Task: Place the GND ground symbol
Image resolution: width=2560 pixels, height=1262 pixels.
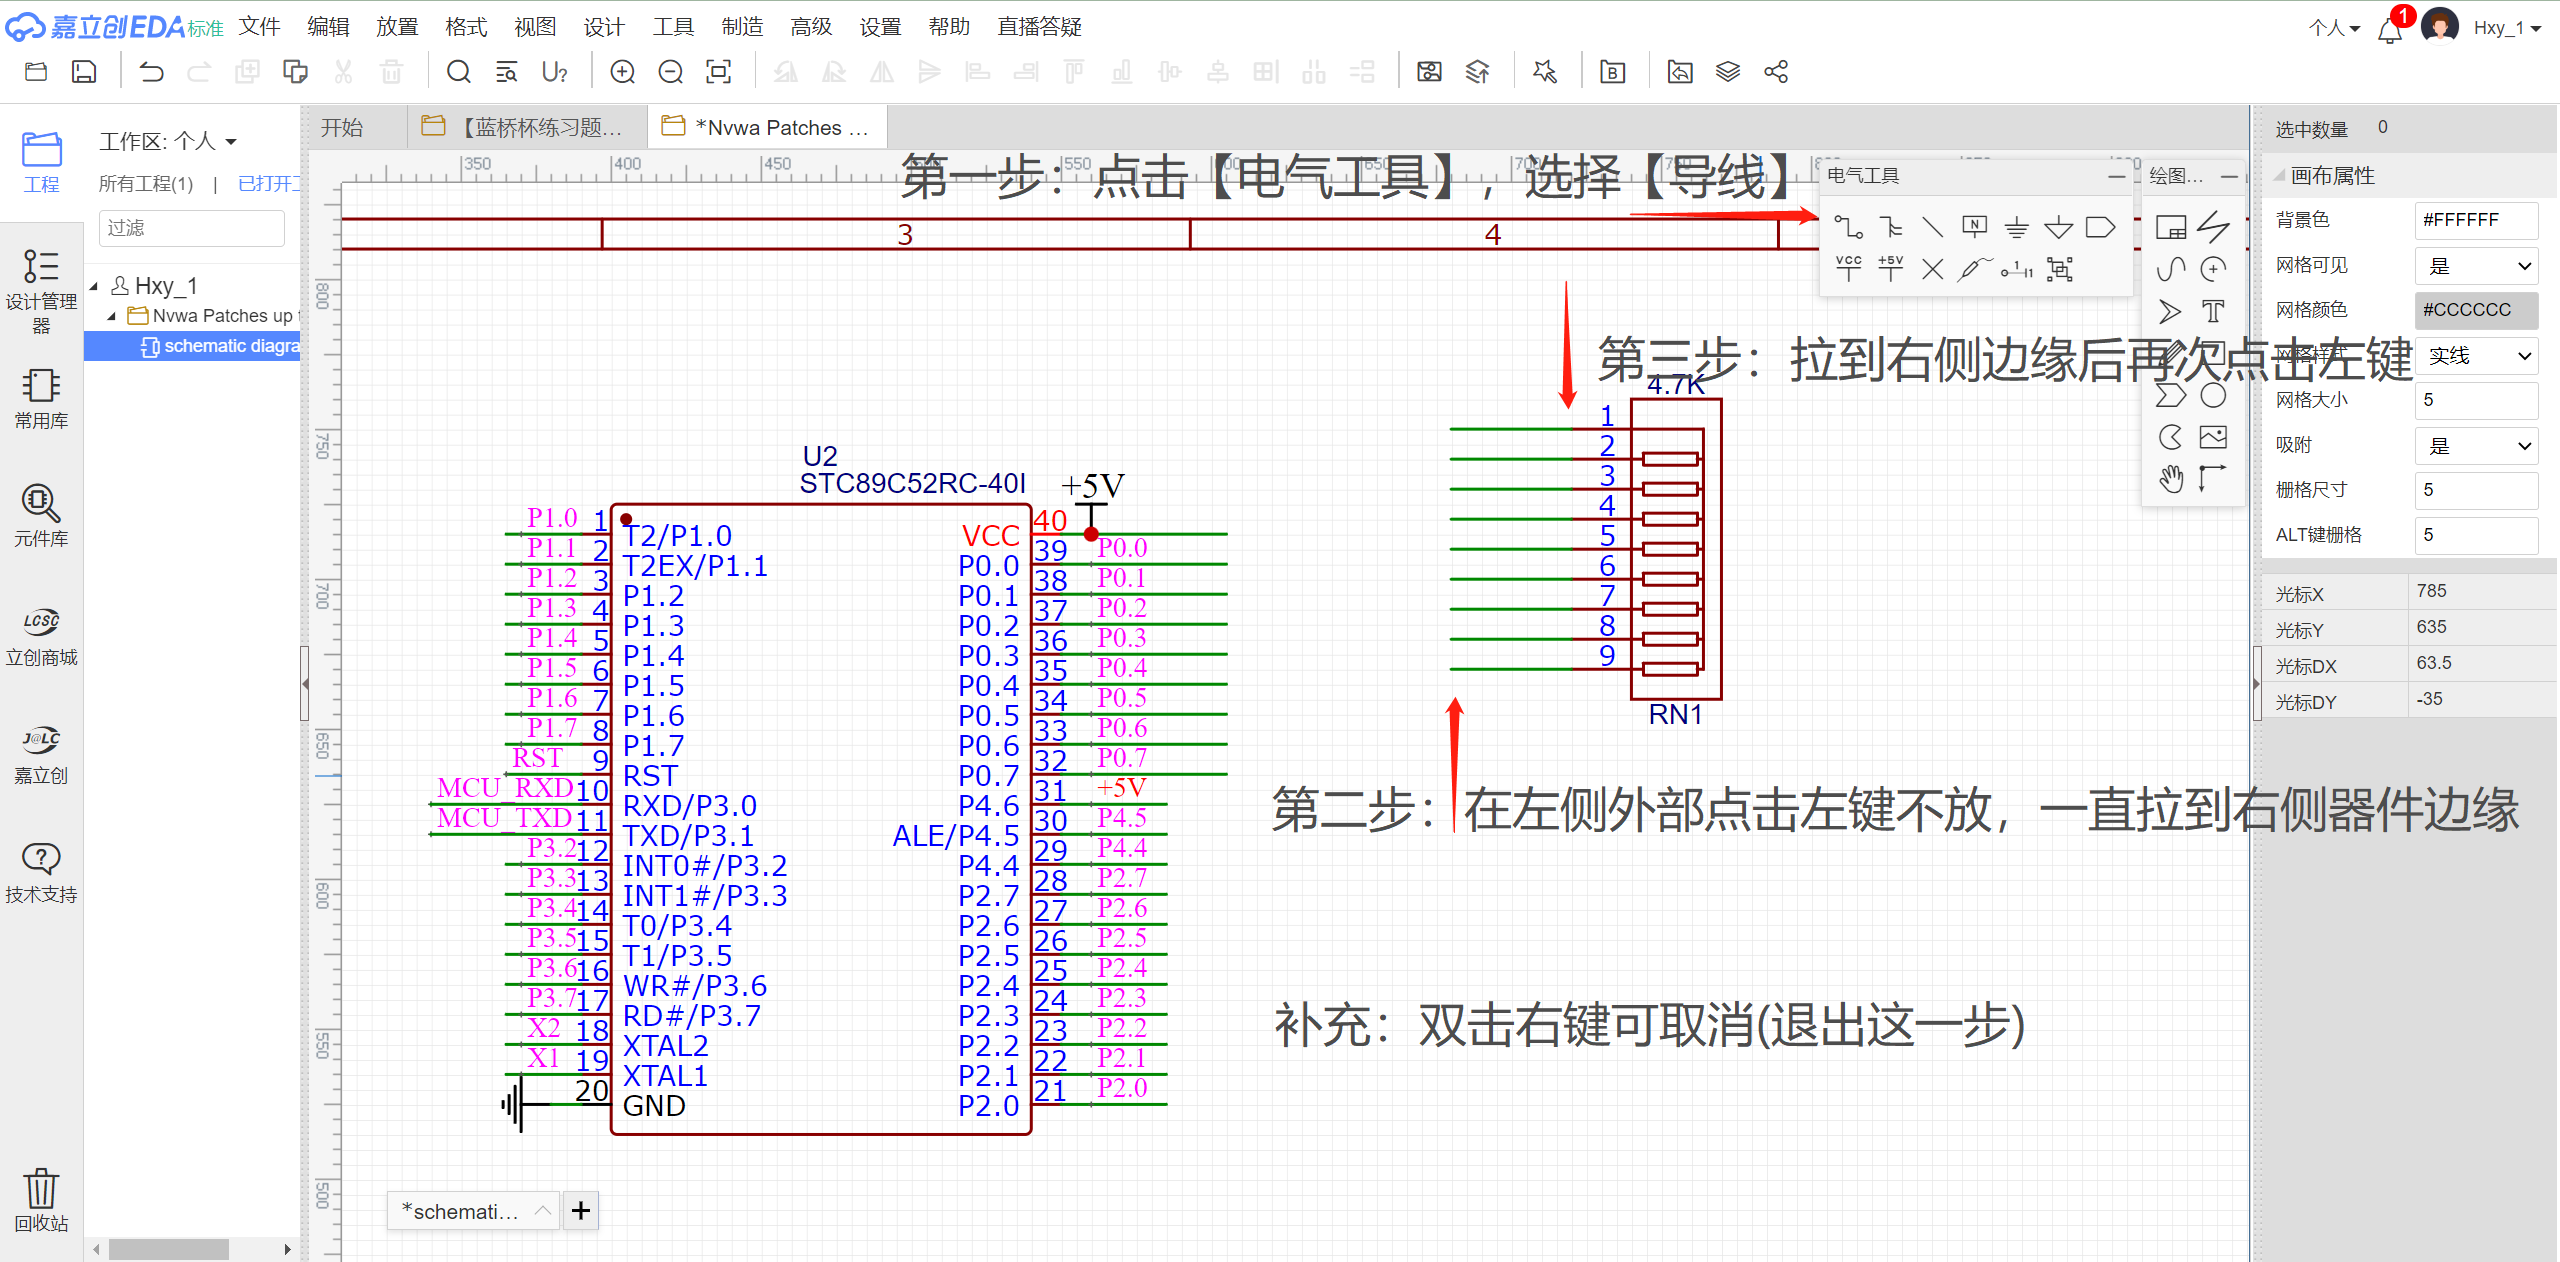Action: coord(2016,228)
